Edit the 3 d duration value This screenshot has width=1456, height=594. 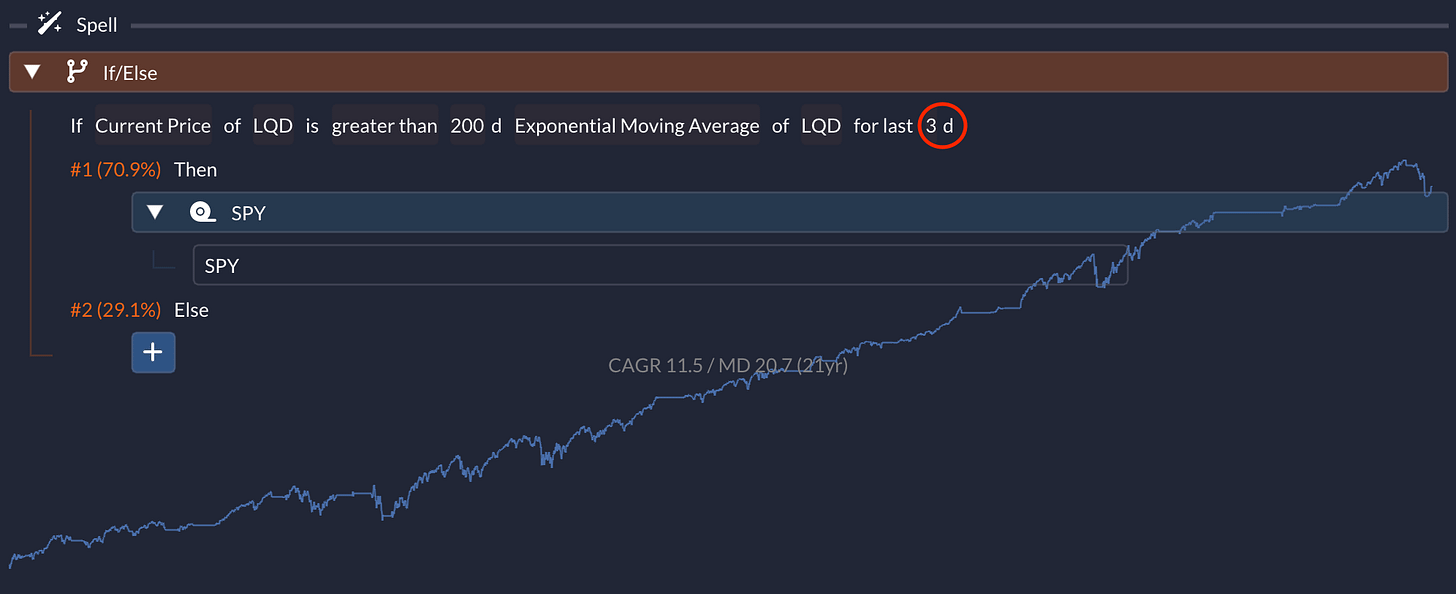coord(939,126)
